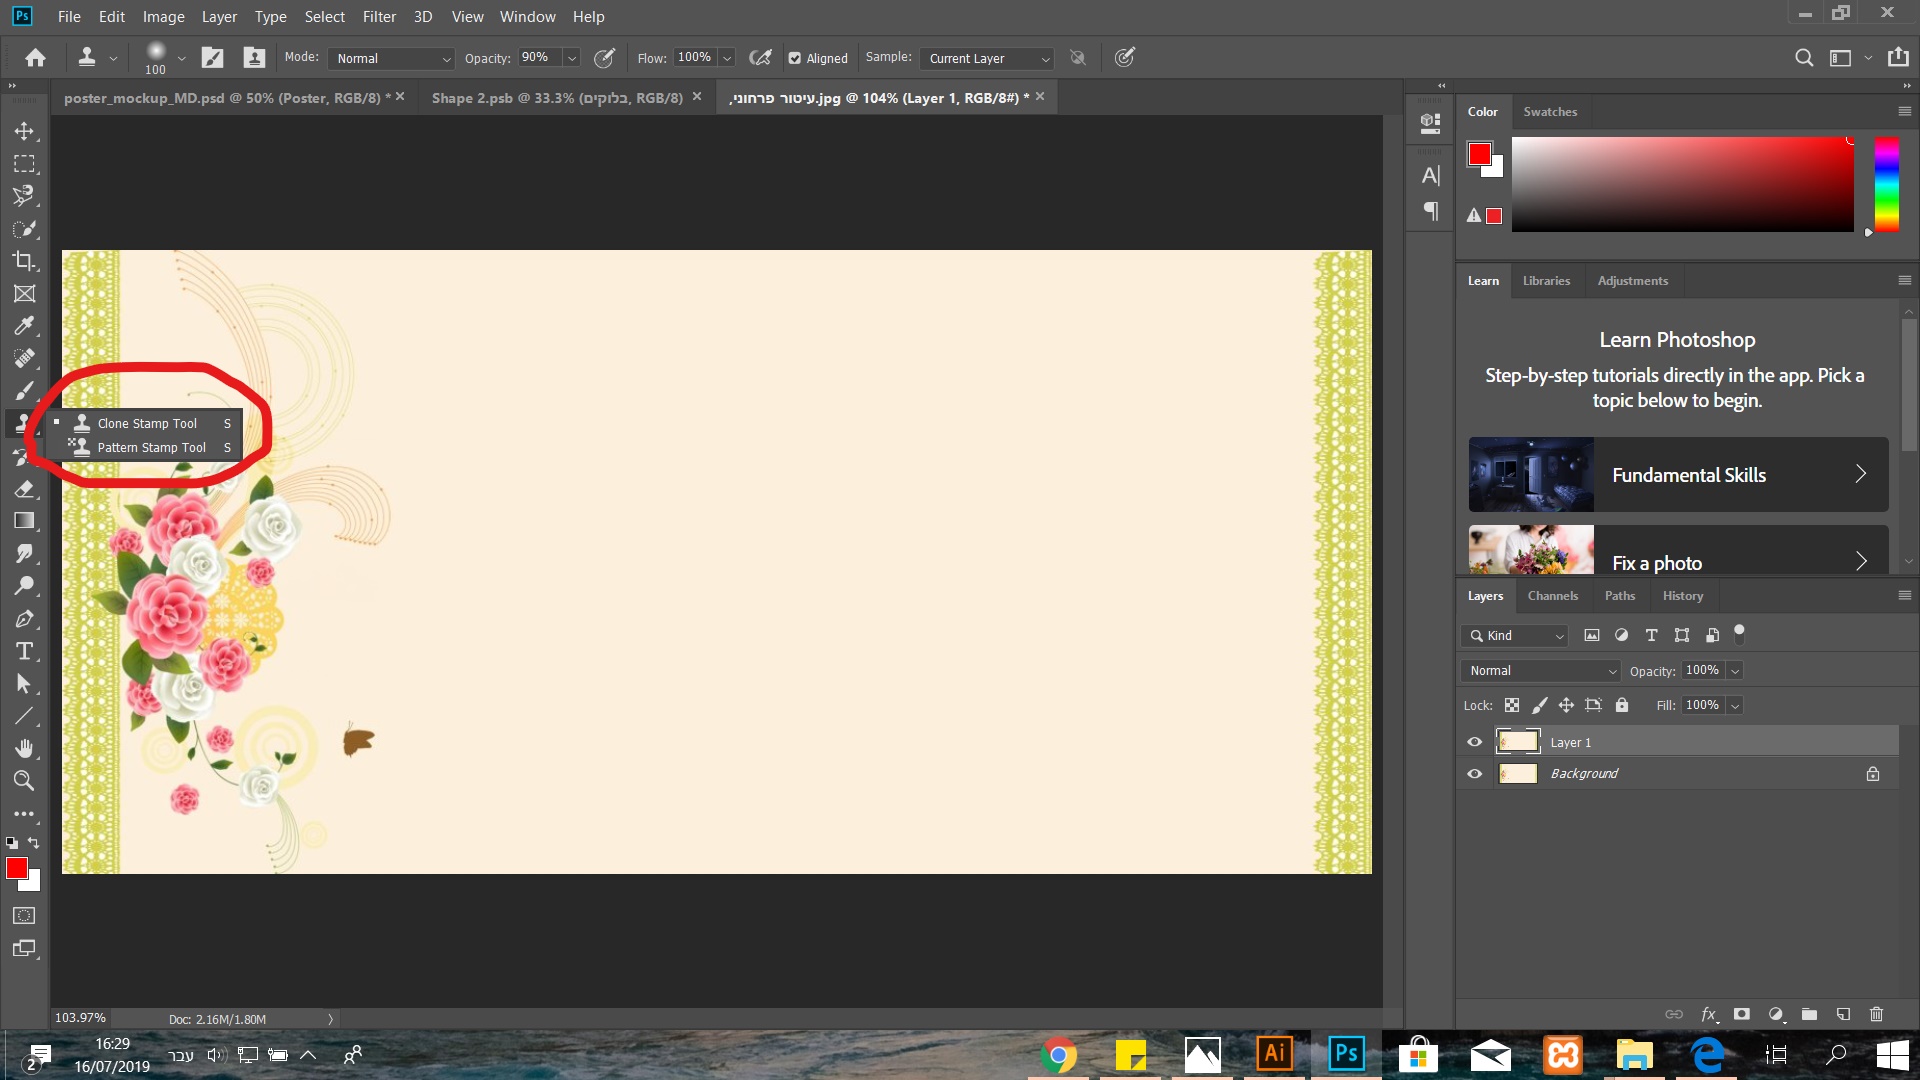Select the Eraser tool
The image size is (1920, 1080).
[x=24, y=489]
